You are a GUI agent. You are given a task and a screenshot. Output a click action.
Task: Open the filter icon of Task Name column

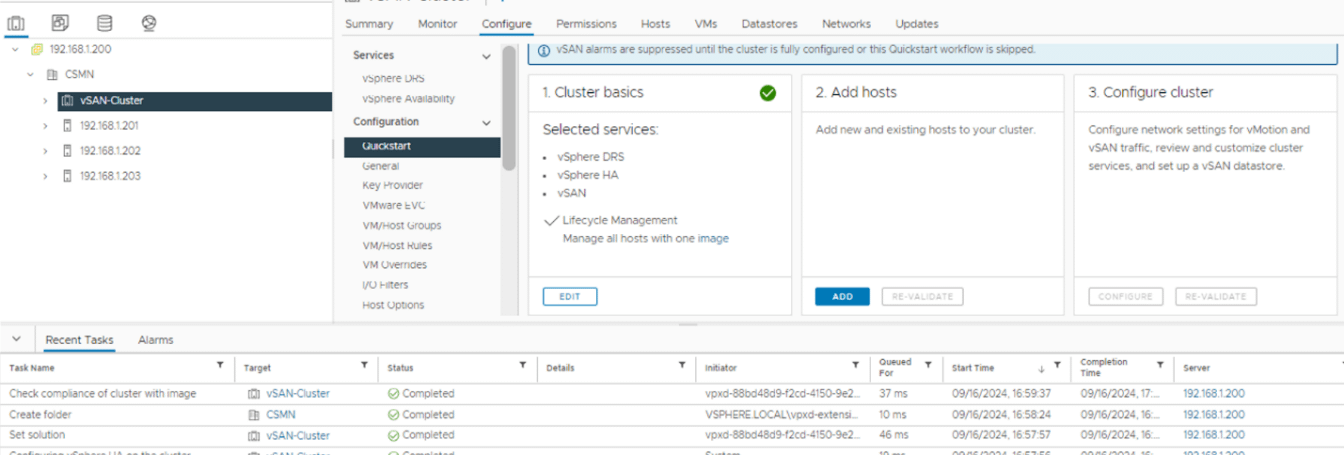[220, 366]
